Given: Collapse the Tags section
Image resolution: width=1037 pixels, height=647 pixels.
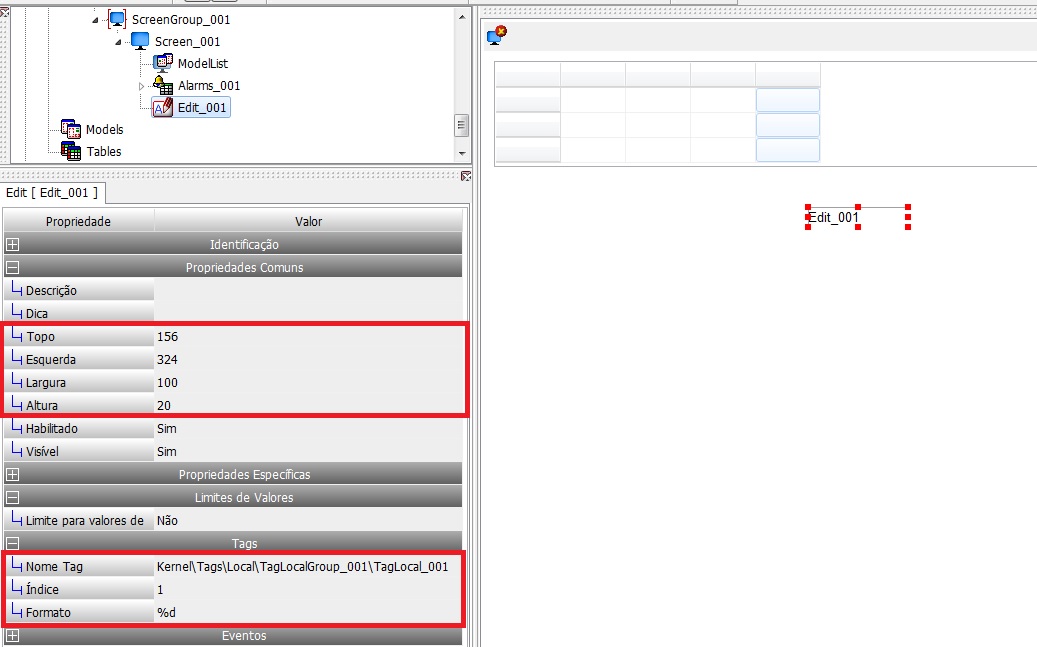Looking at the screenshot, I should point(13,543).
